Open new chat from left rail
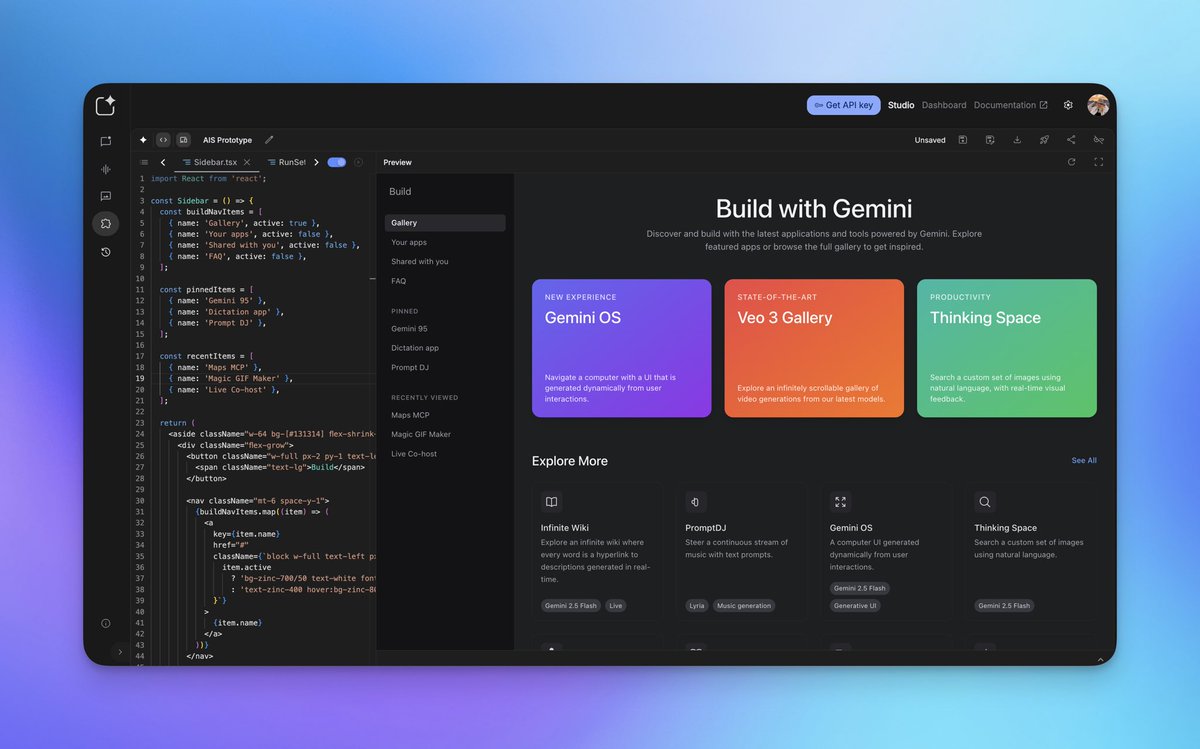Screen dimensions: 1200x749 click(105, 142)
